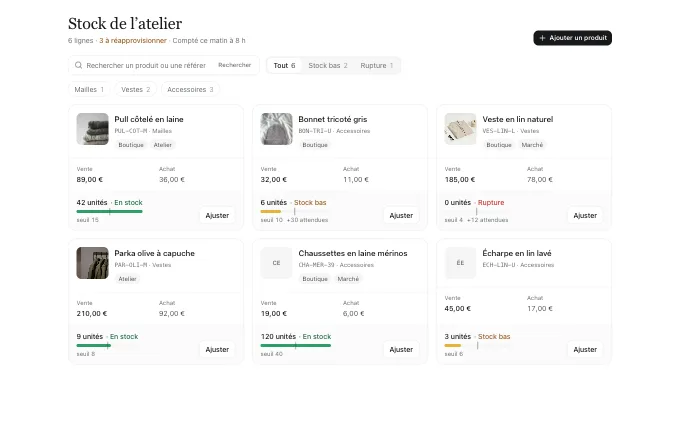Screen dimensions: 680x425
Task: Adjust stock for Veste en lin naturel
Action: [x=585, y=216]
